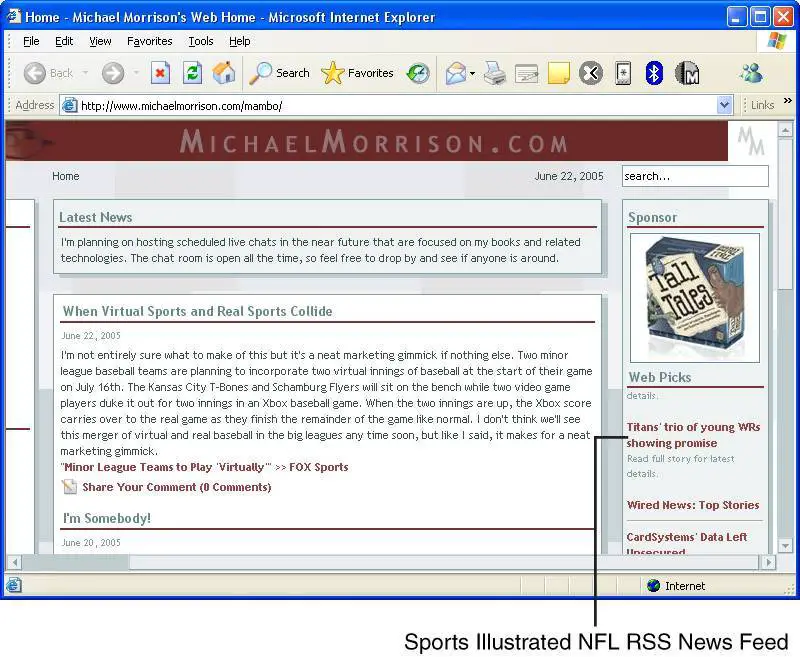
Task: Click the Internet zone globe icon
Action: click(x=653, y=586)
